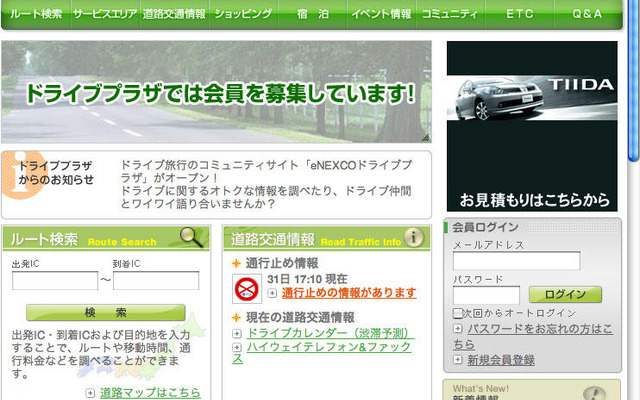Screen dimensions: 640x400
Task: Click arrow icon beside 道路マップはこちら
Action: click(90, 393)
